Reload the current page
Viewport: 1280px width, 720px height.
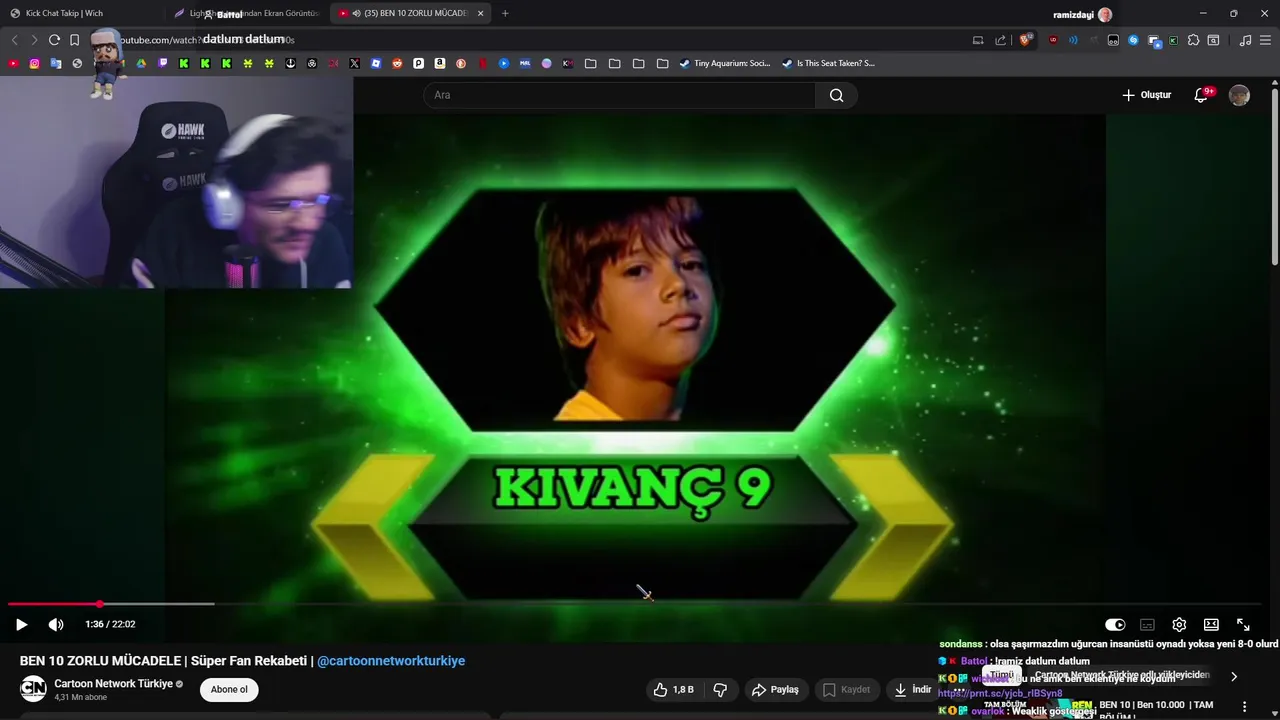click(x=54, y=40)
